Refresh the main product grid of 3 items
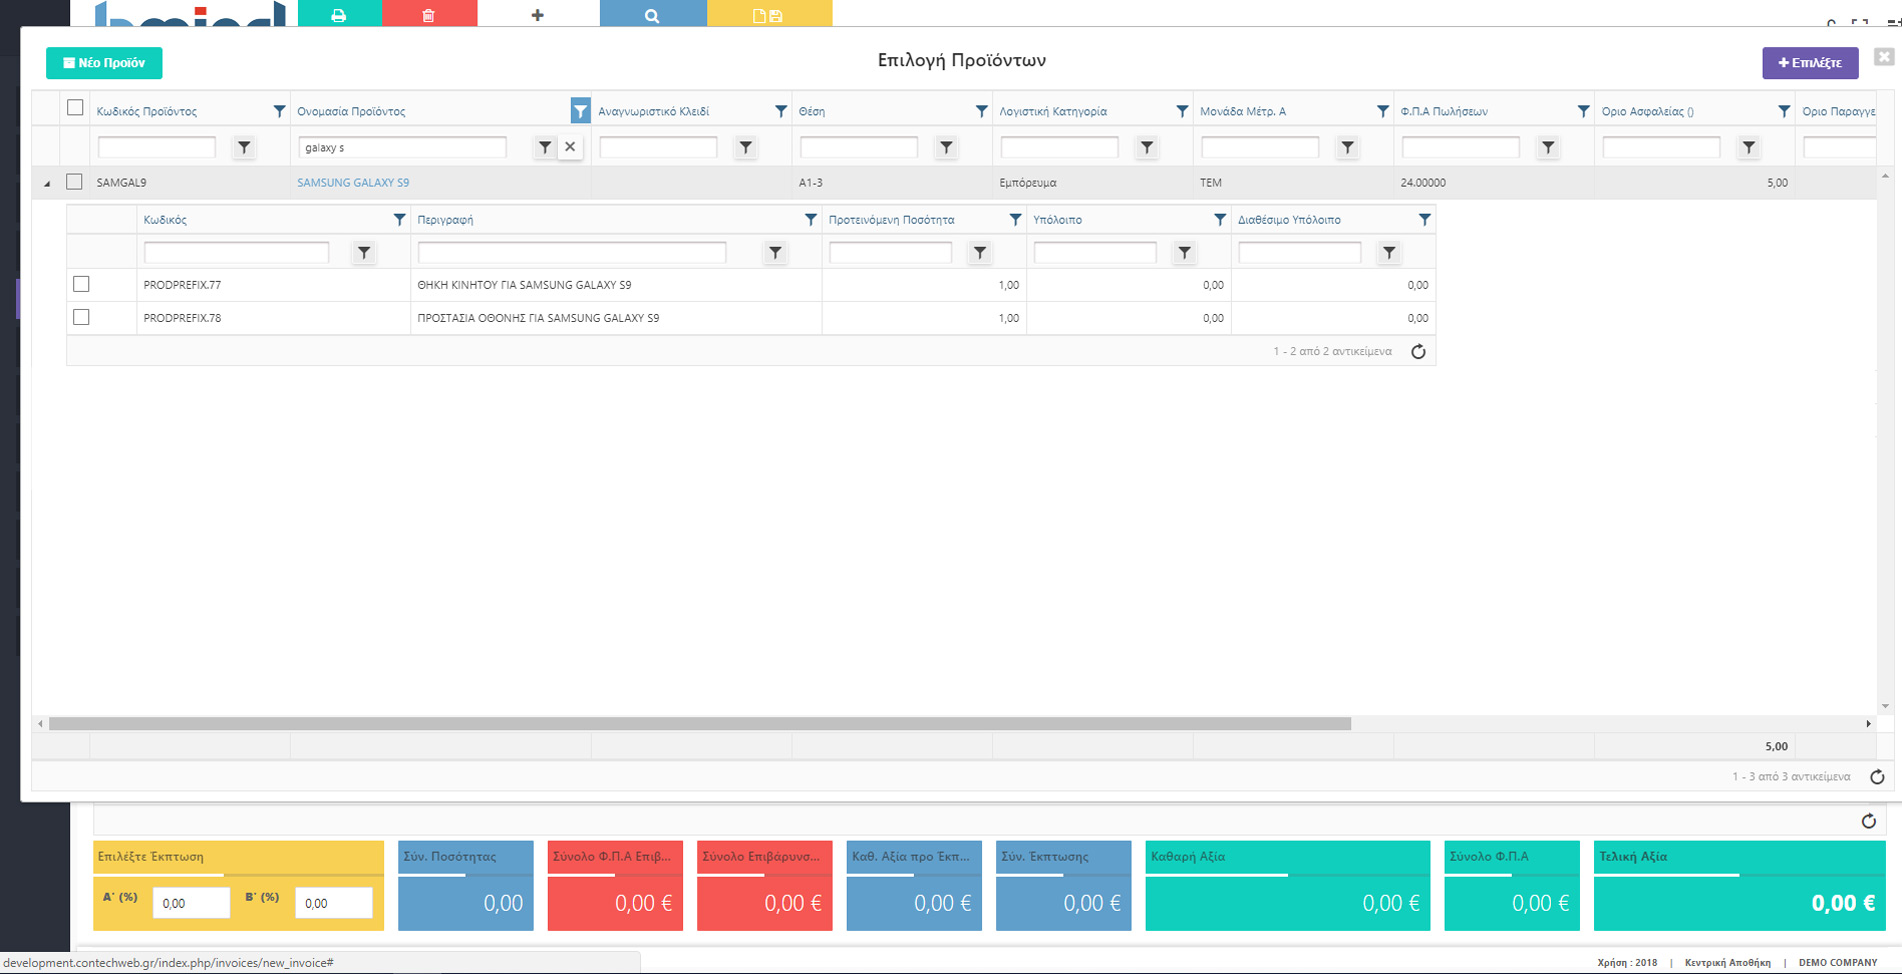The image size is (1902, 974). (x=1877, y=777)
